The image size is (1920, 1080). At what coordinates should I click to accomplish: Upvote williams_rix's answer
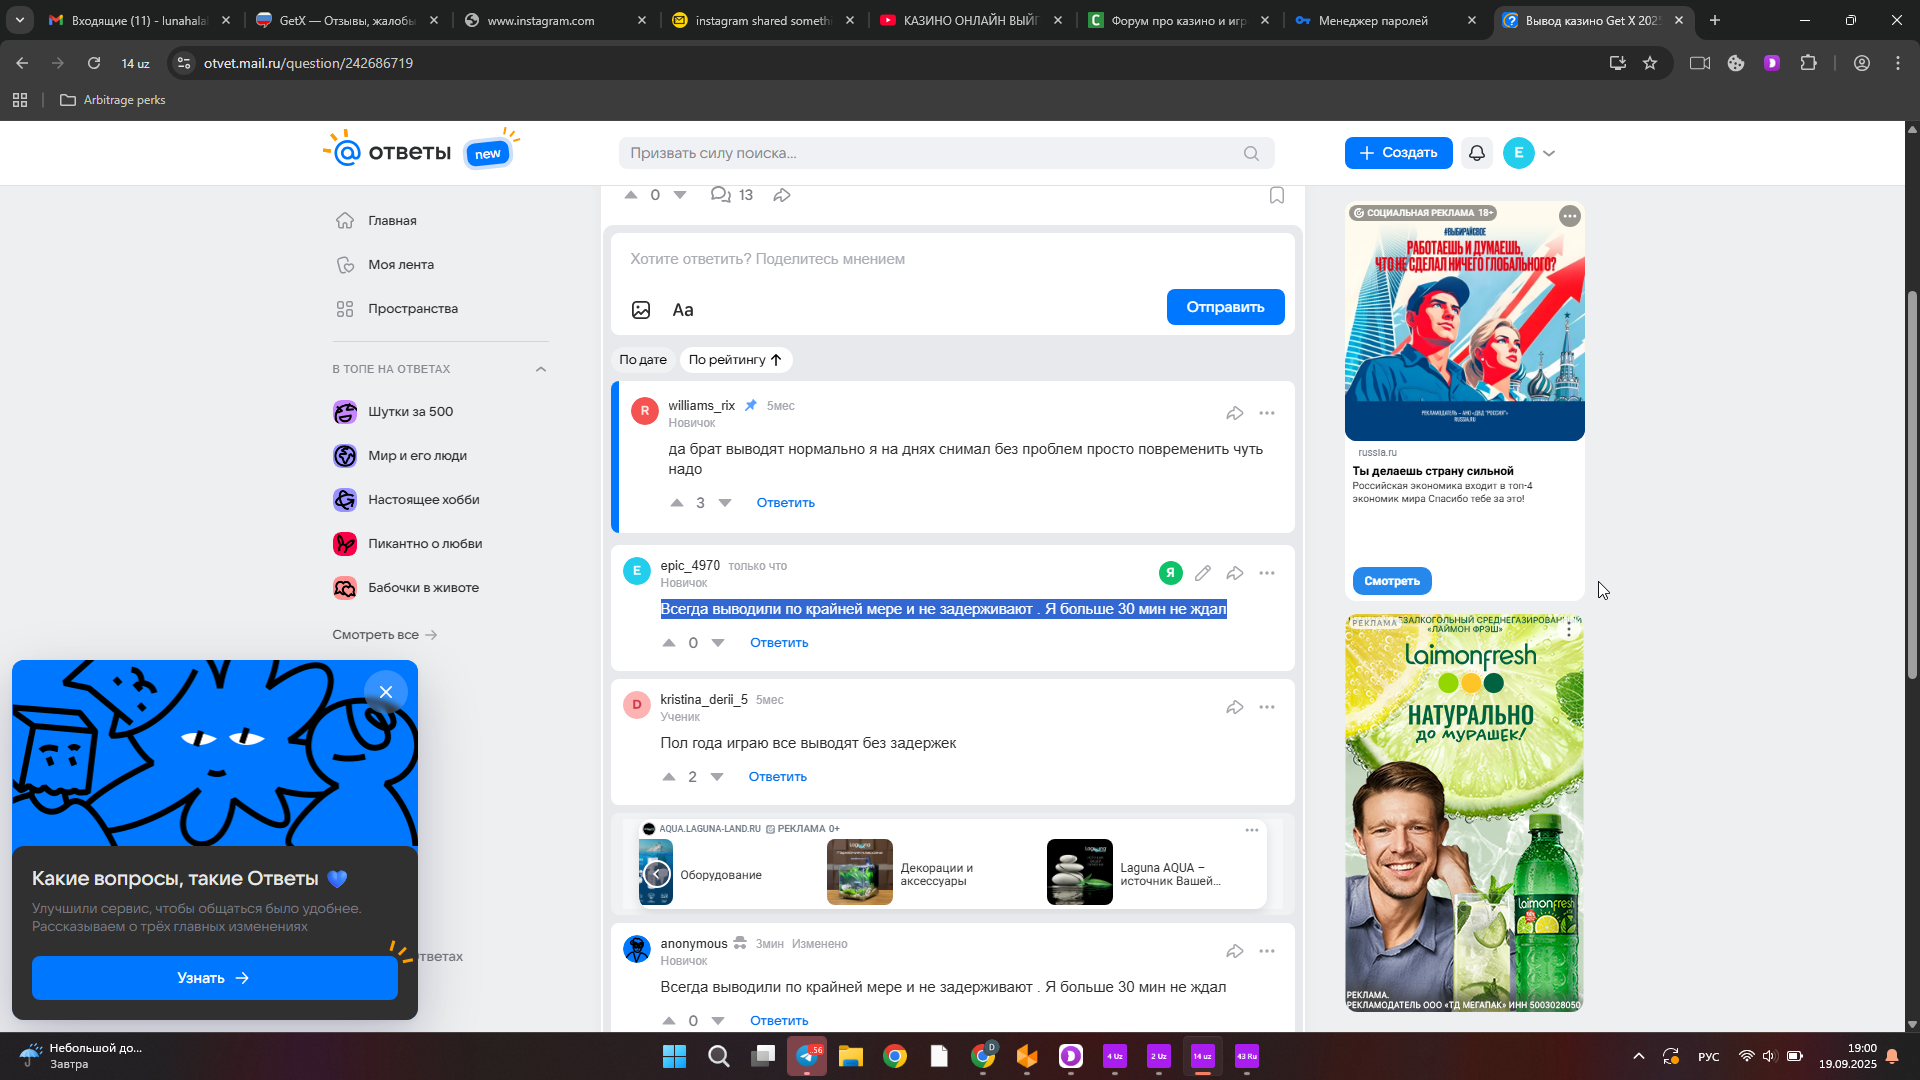677,503
